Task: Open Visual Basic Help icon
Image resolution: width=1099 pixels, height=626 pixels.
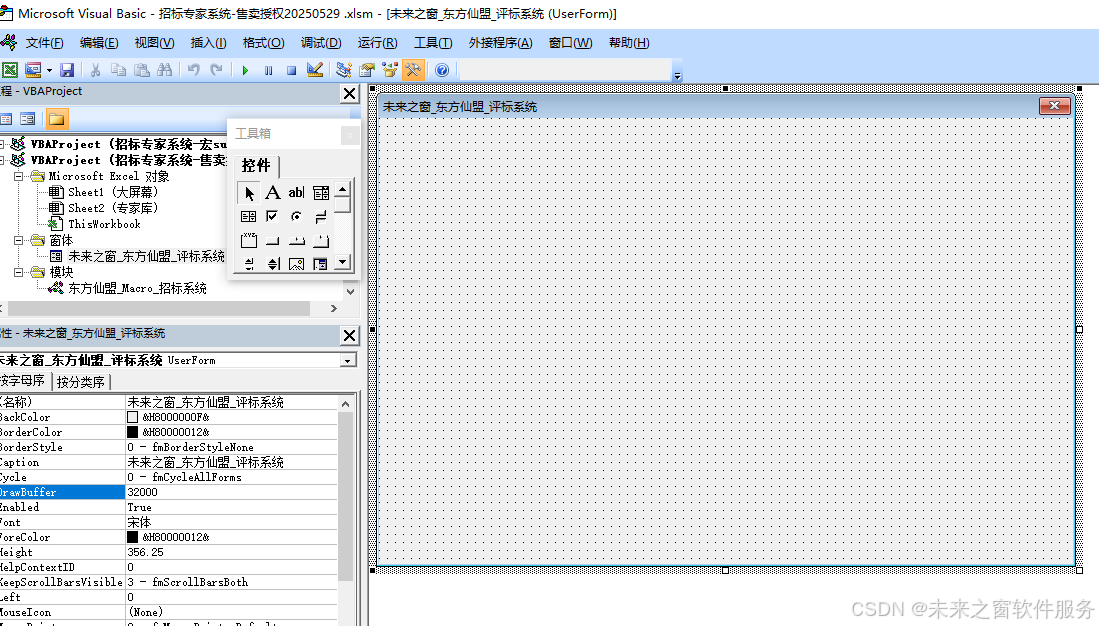Action: pos(442,69)
